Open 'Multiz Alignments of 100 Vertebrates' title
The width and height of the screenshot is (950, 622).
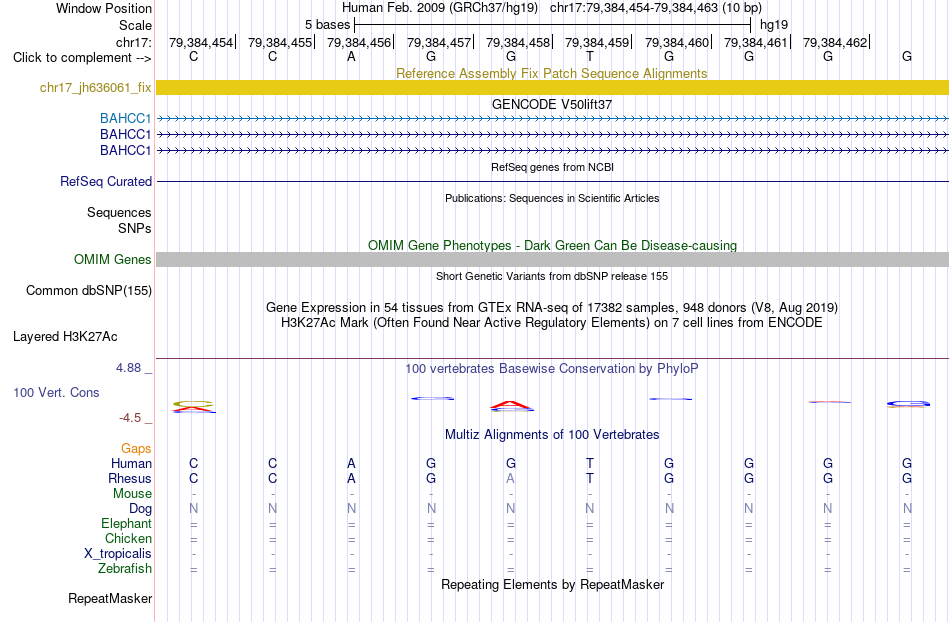tap(552, 434)
